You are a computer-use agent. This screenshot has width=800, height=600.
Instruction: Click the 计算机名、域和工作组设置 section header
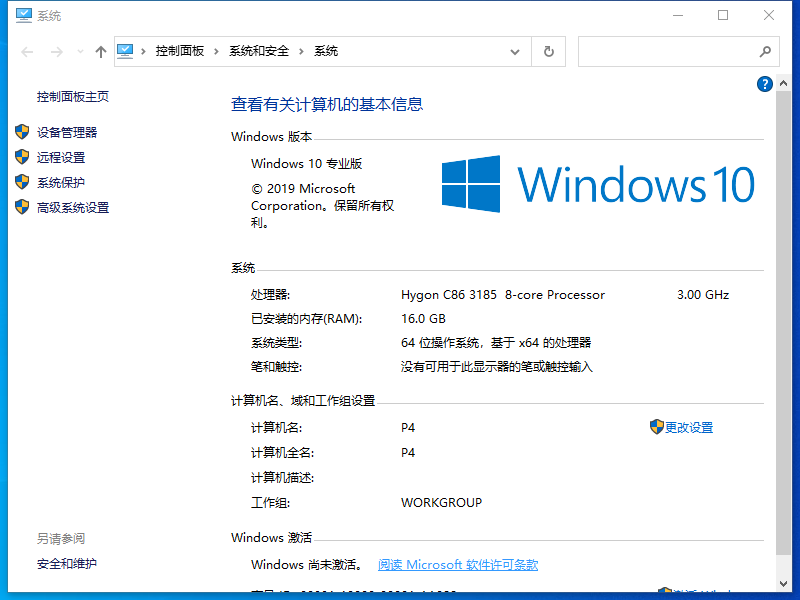pos(303,401)
